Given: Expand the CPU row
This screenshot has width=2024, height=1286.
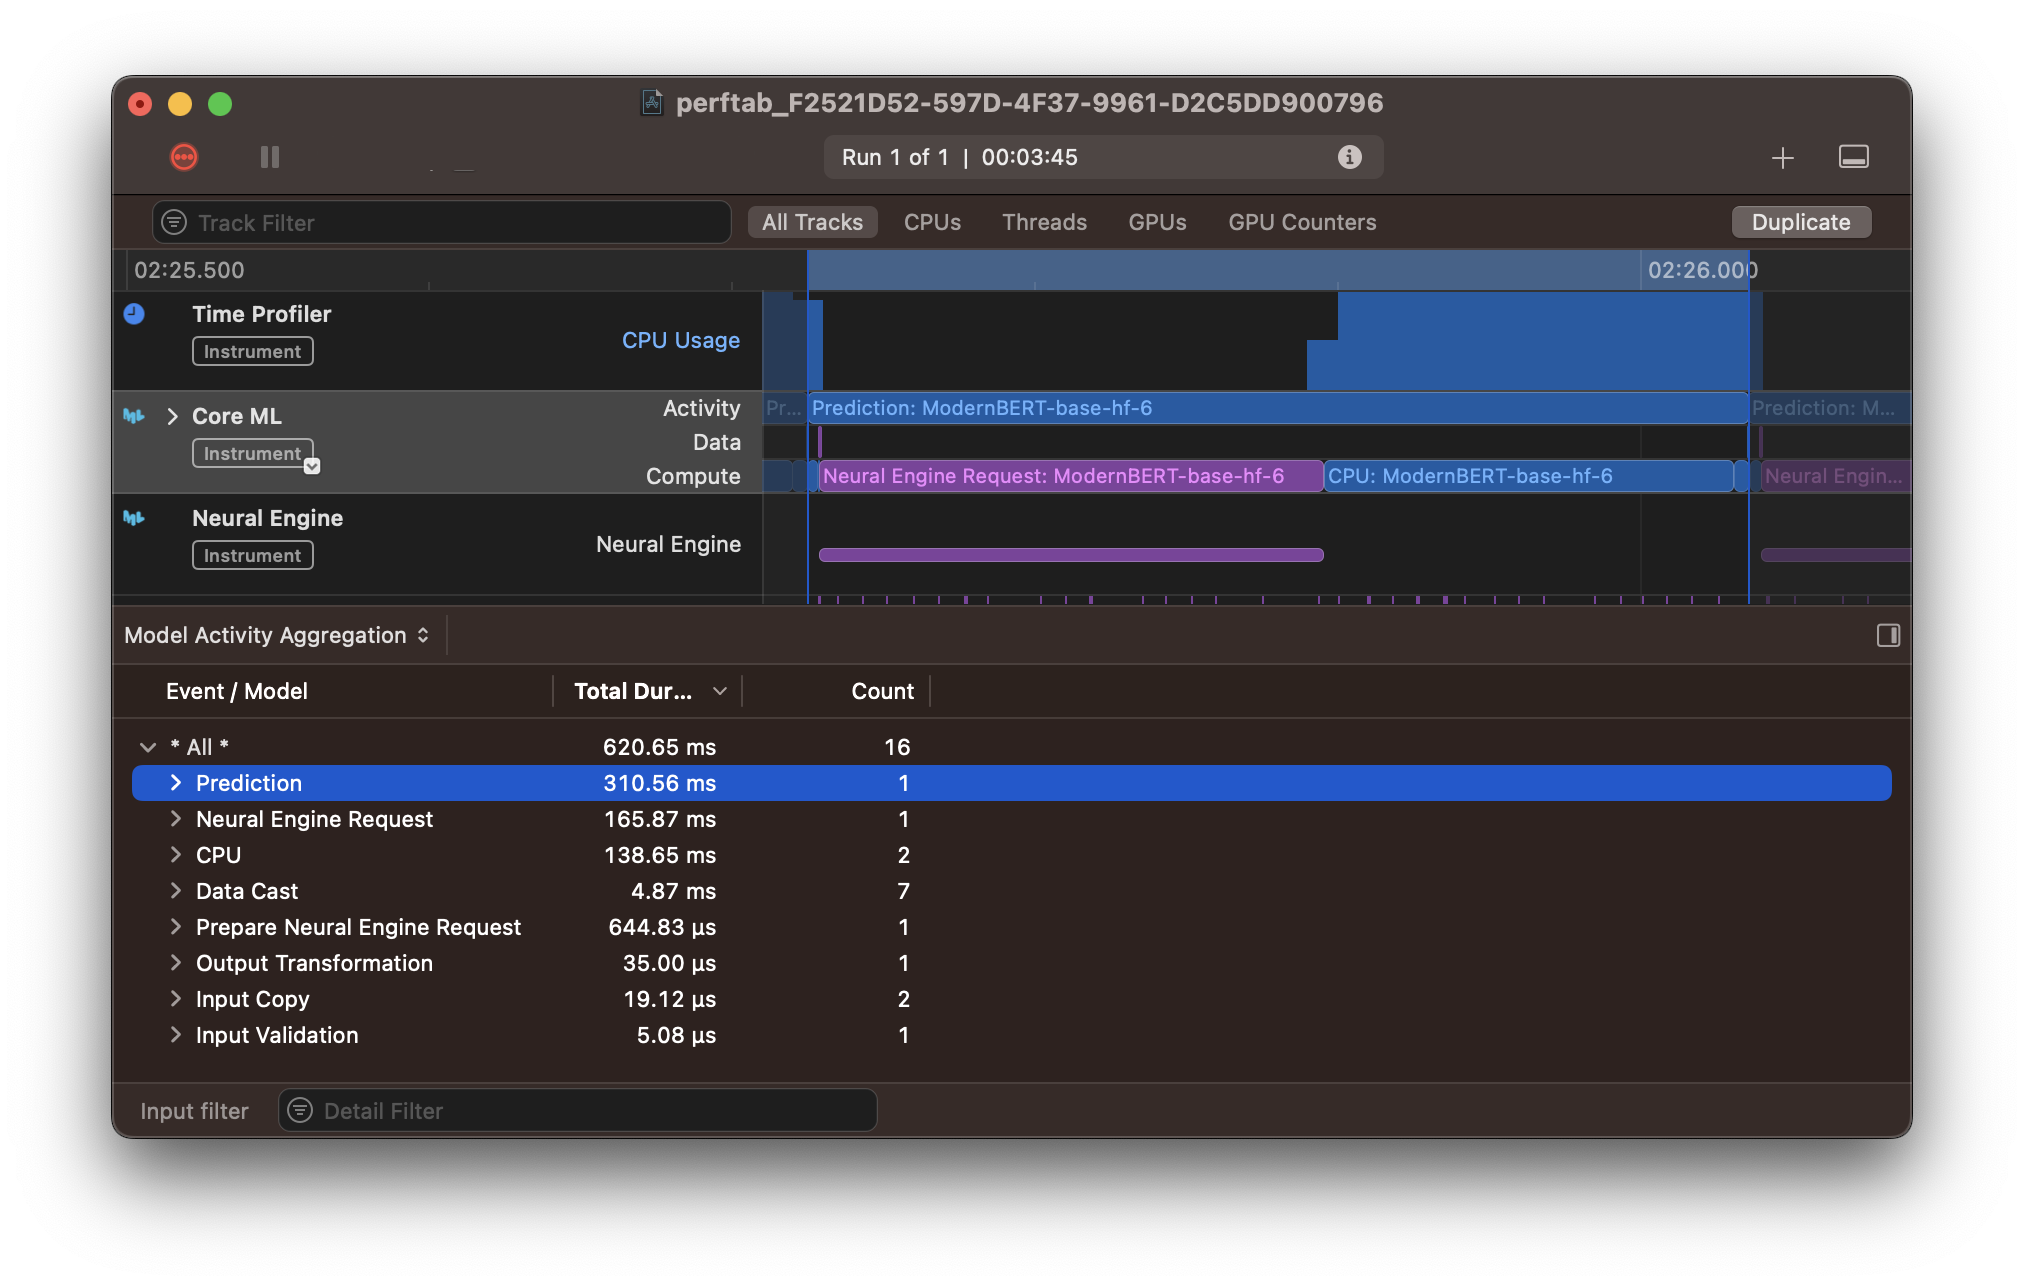Looking at the screenshot, I should tap(176, 855).
